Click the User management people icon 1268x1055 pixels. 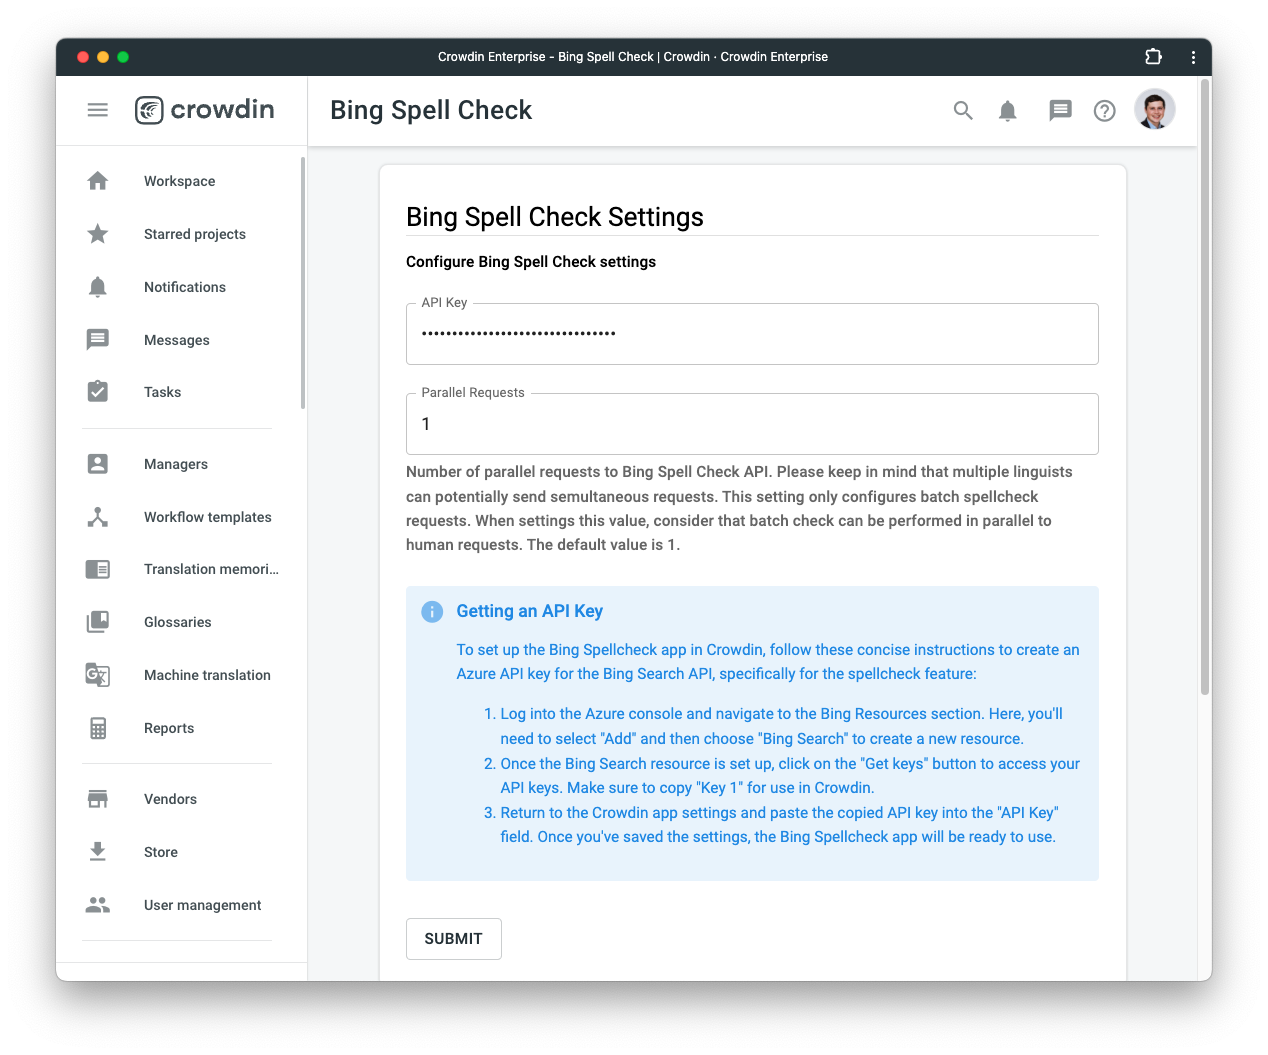[x=98, y=905]
